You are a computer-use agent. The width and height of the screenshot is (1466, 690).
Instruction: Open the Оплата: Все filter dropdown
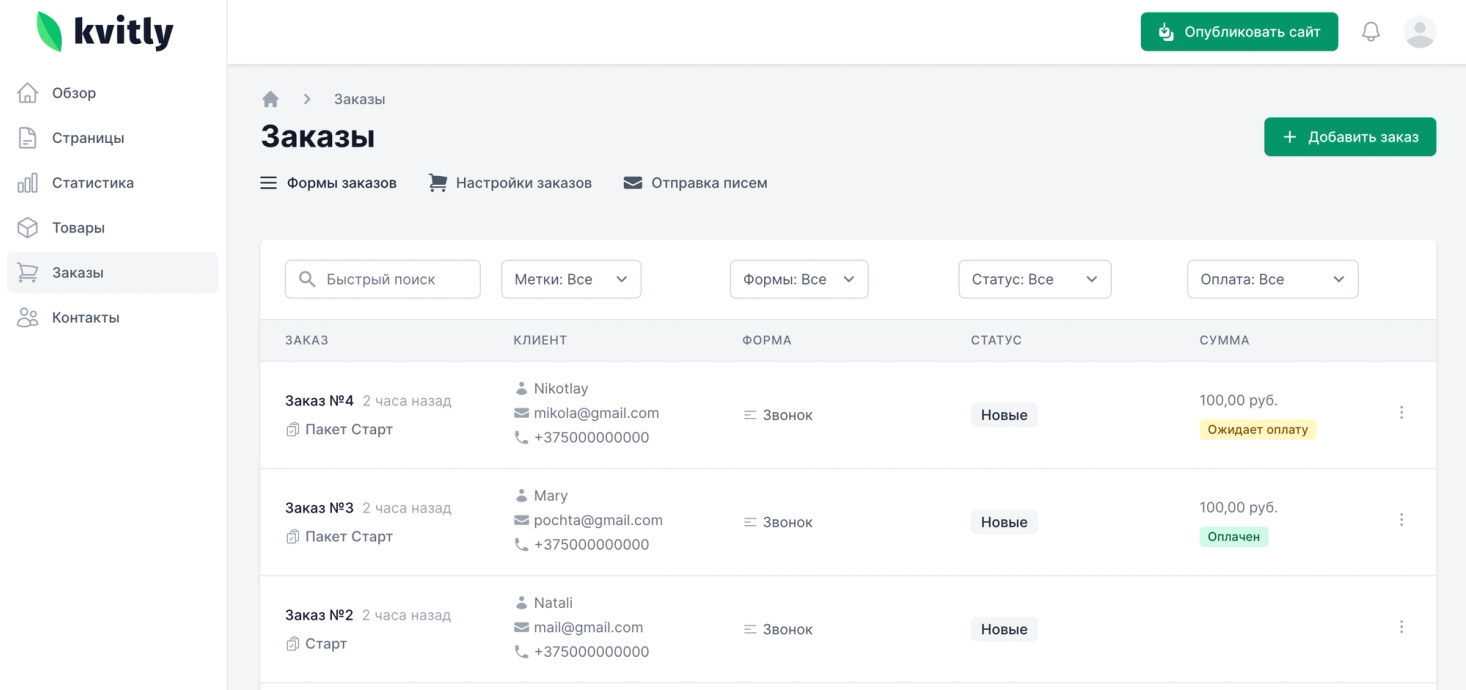1272,280
